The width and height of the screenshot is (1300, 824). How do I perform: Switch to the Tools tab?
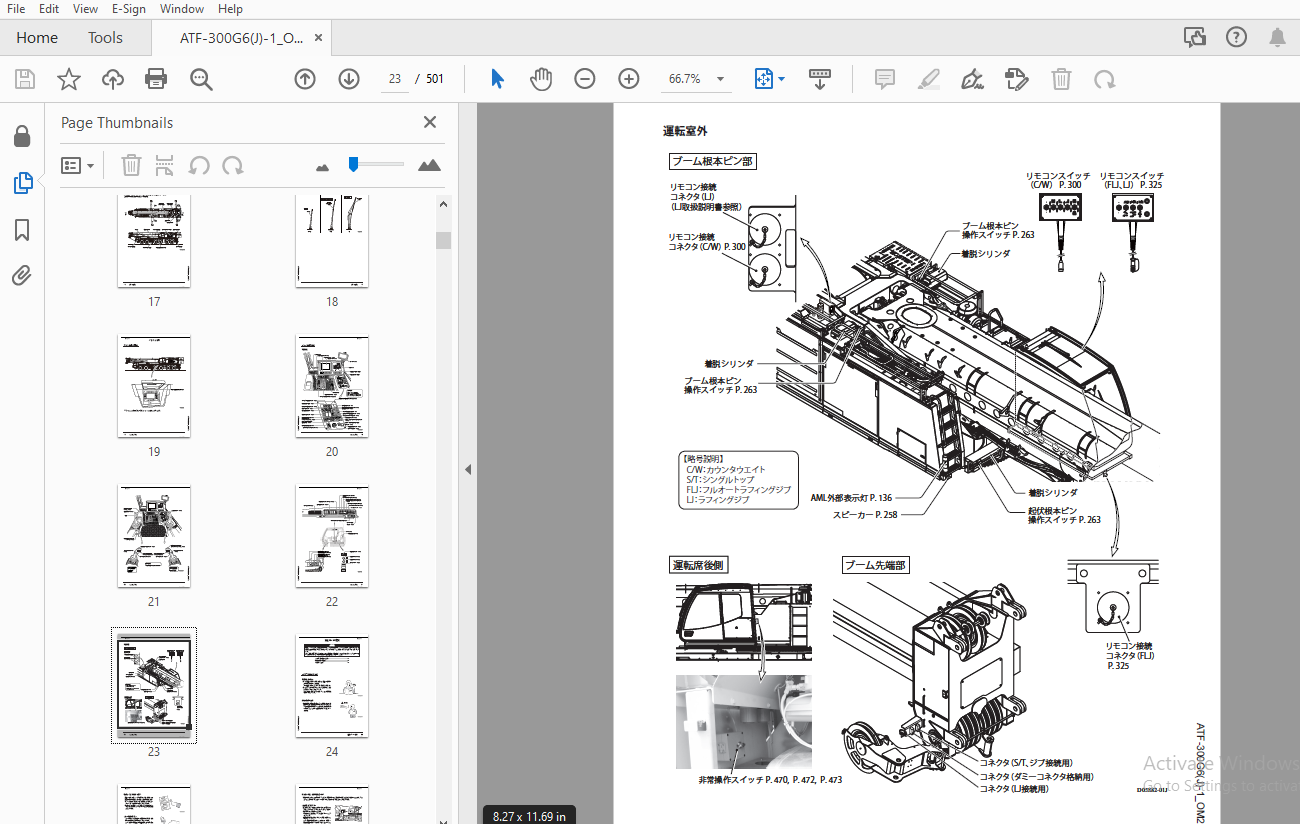[x=105, y=38]
